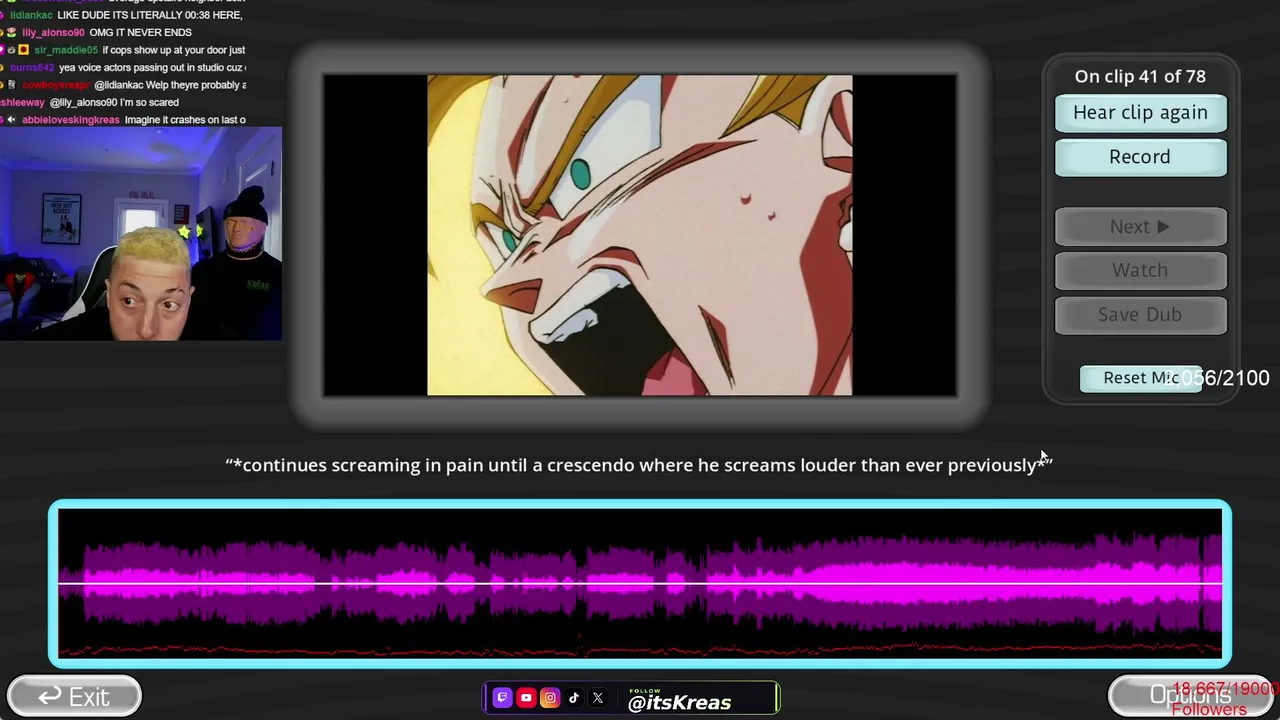Image resolution: width=1280 pixels, height=720 pixels.
Task: Start recording with the Record button
Action: [1140, 157]
